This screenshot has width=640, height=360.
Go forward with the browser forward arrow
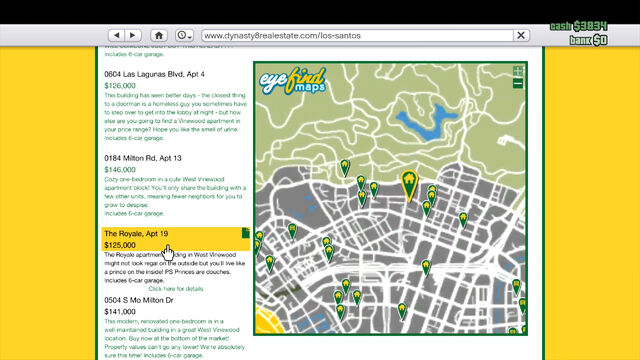point(133,36)
